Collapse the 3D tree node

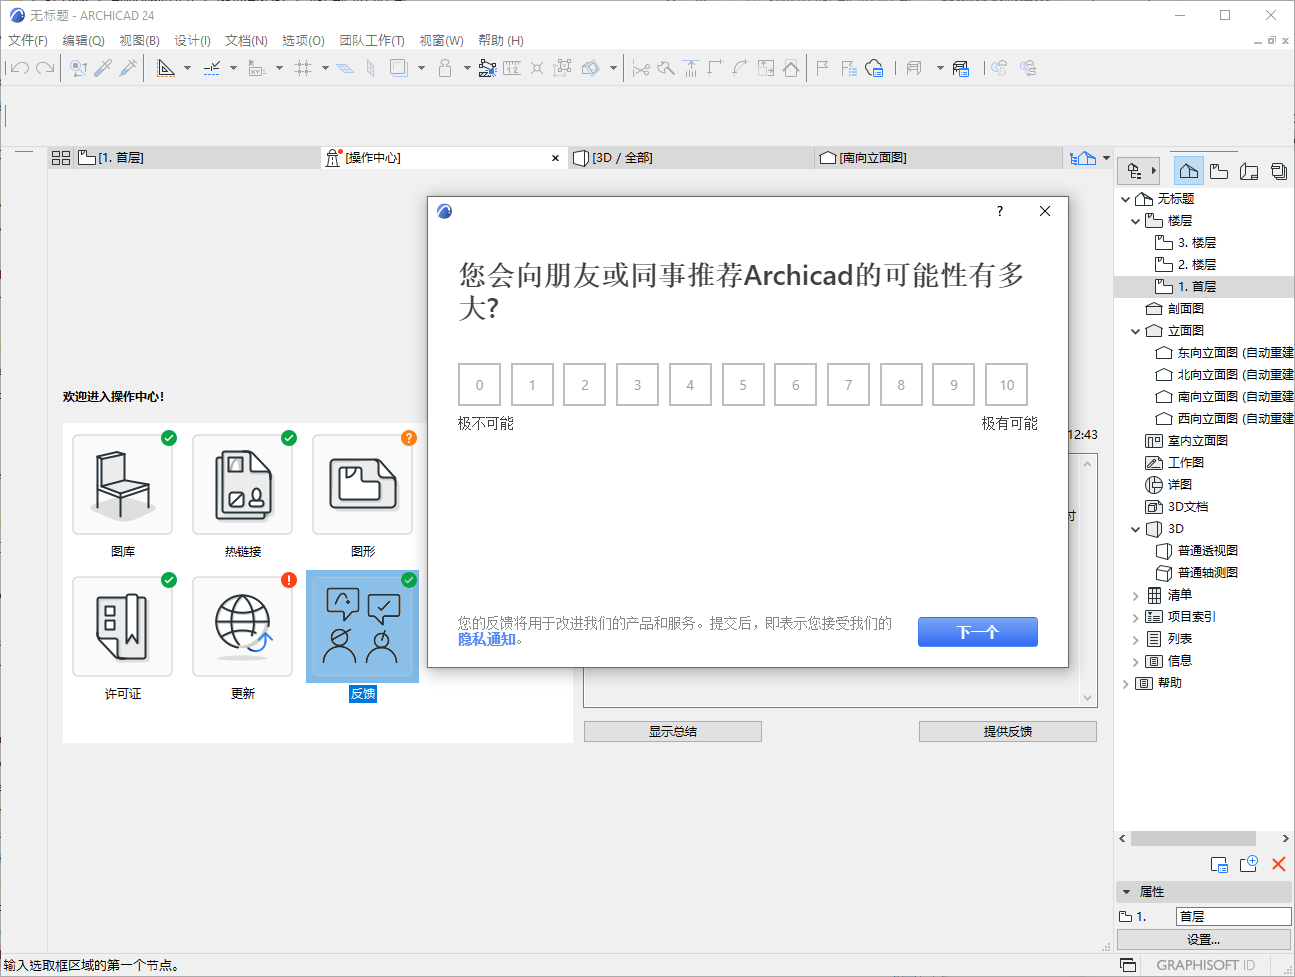pos(1136,529)
